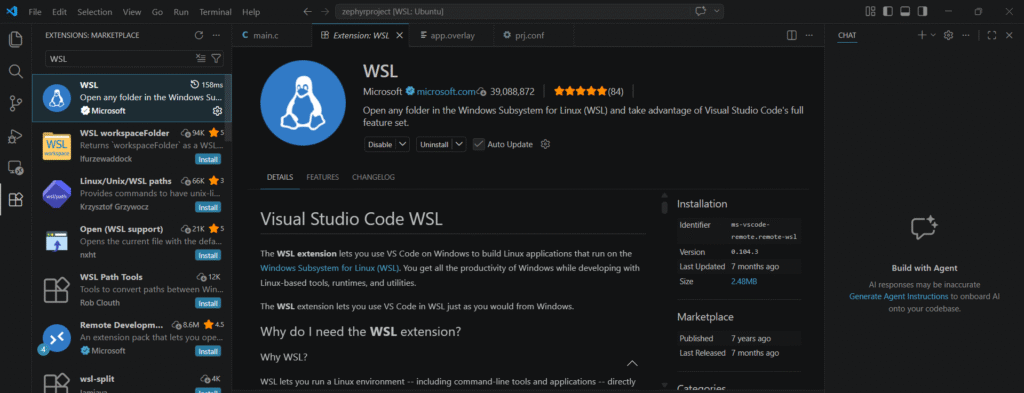Open the Run and Debug view
1024x393 pixels.
(x=16, y=136)
